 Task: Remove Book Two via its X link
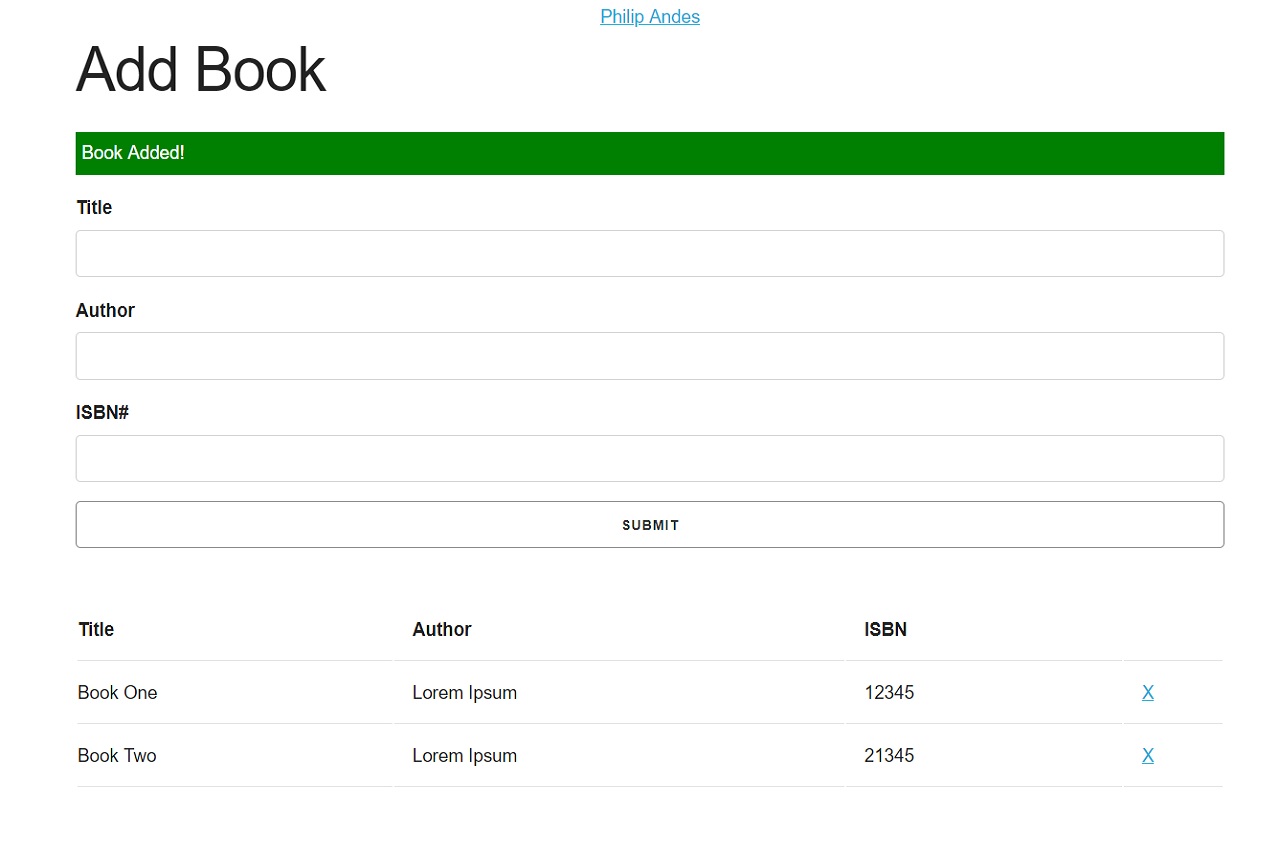click(x=1148, y=756)
